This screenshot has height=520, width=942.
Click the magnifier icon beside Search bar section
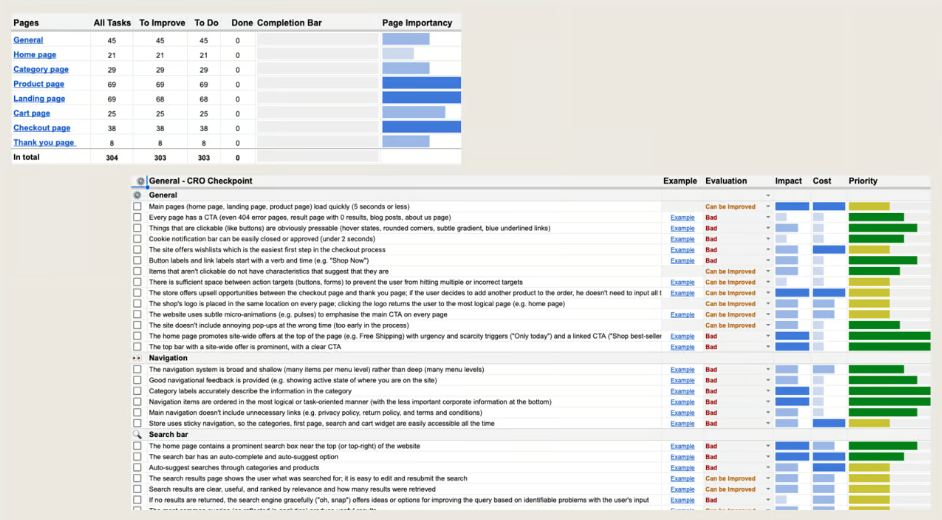pos(138,435)
